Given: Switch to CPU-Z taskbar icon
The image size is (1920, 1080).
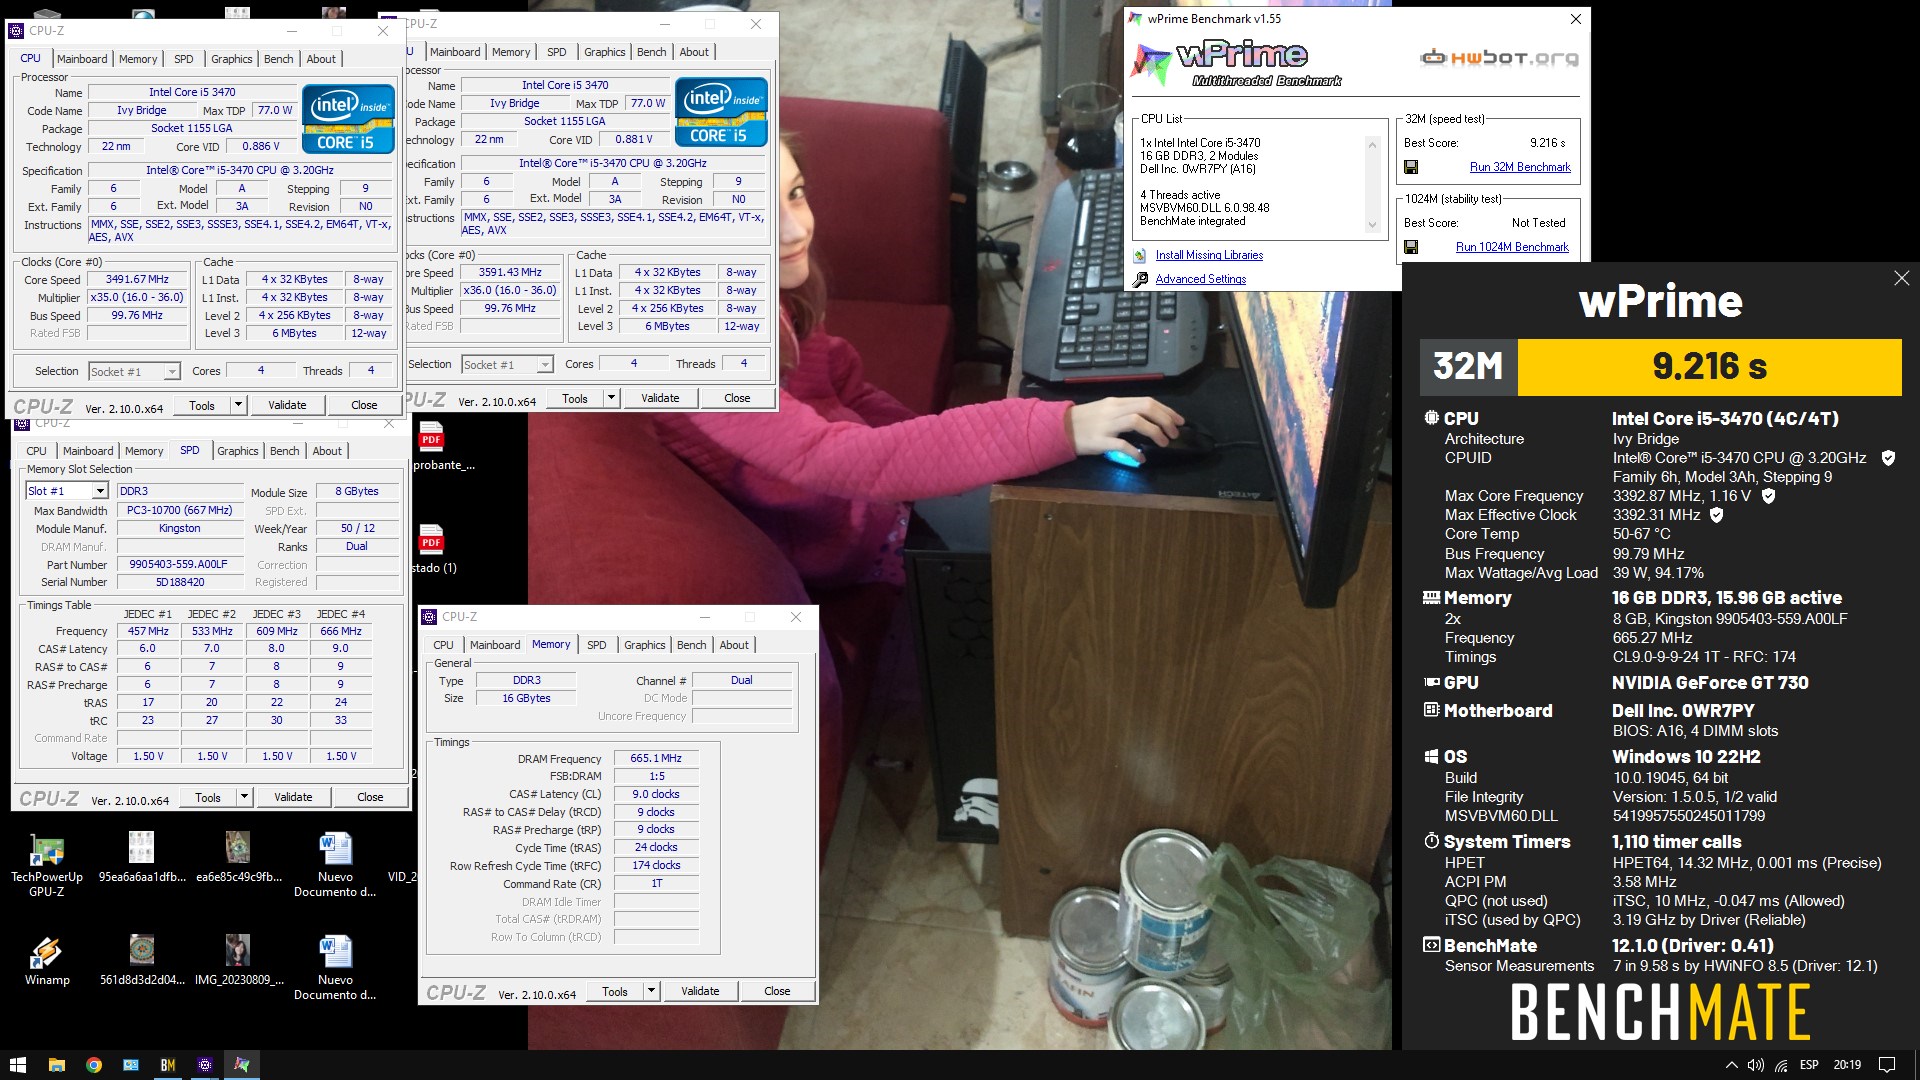Looking at the screenshot, I should point(205,1065).
